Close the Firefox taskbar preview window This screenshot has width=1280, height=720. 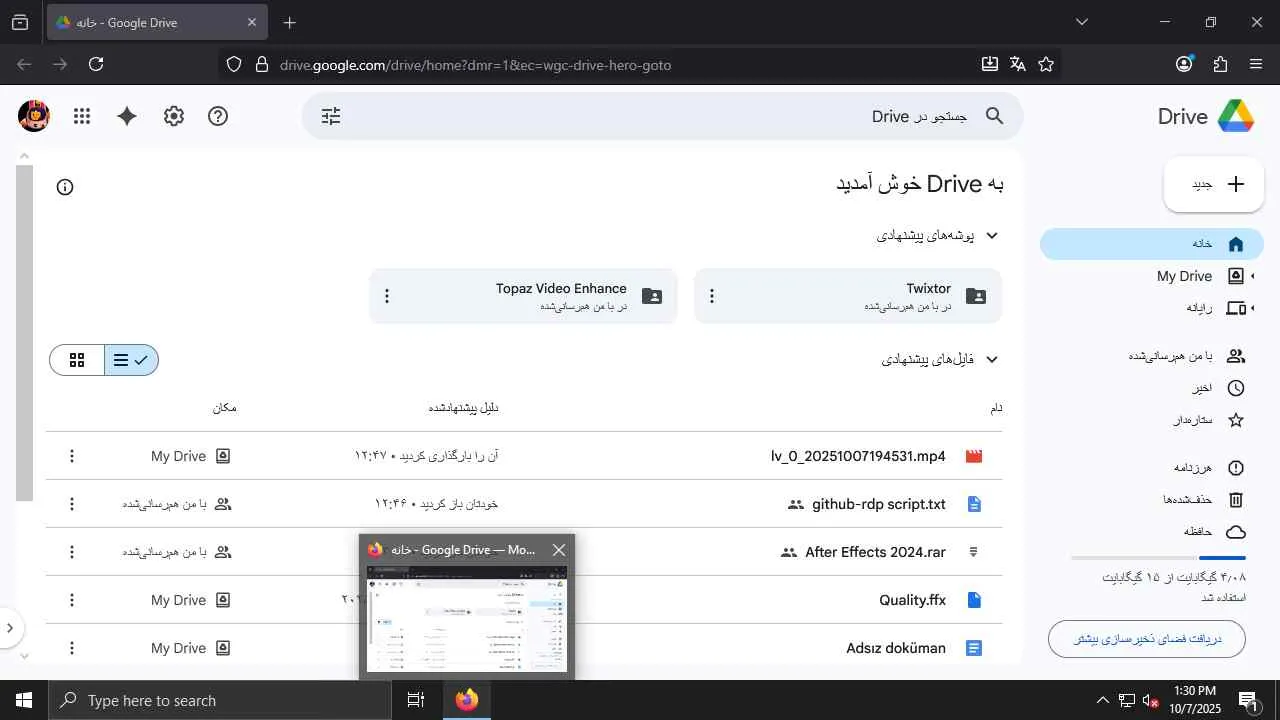tap(559, 550)
